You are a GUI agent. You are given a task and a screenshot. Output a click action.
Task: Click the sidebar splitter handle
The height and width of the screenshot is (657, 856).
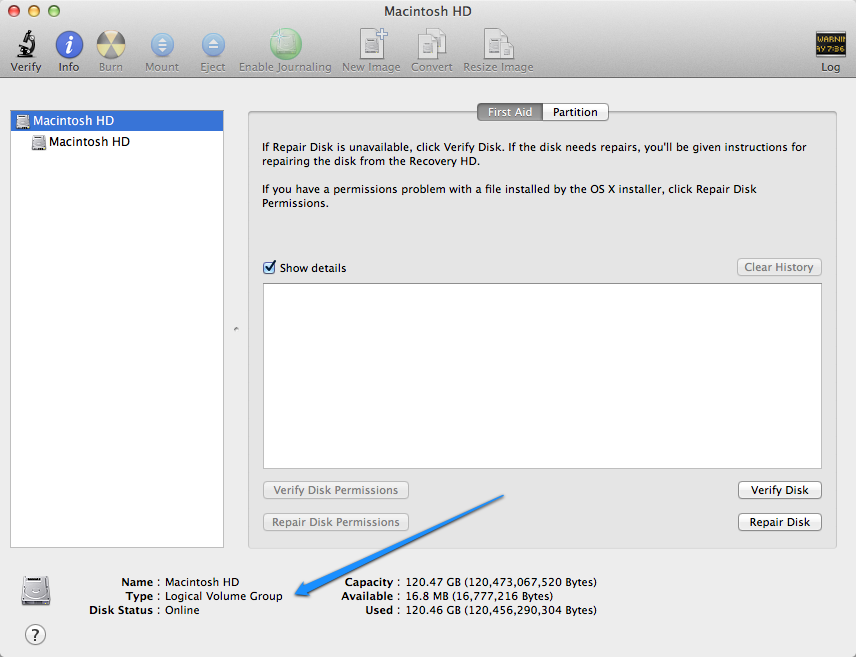[x=236, y=329]
